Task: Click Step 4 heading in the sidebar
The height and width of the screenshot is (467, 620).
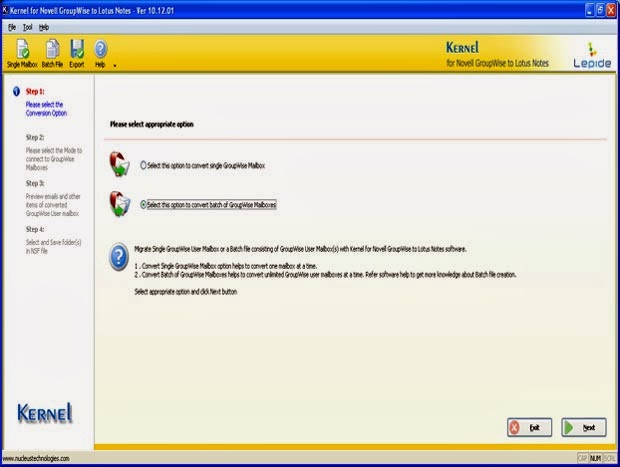Action: pyautogui.click(x=35, y=229)
